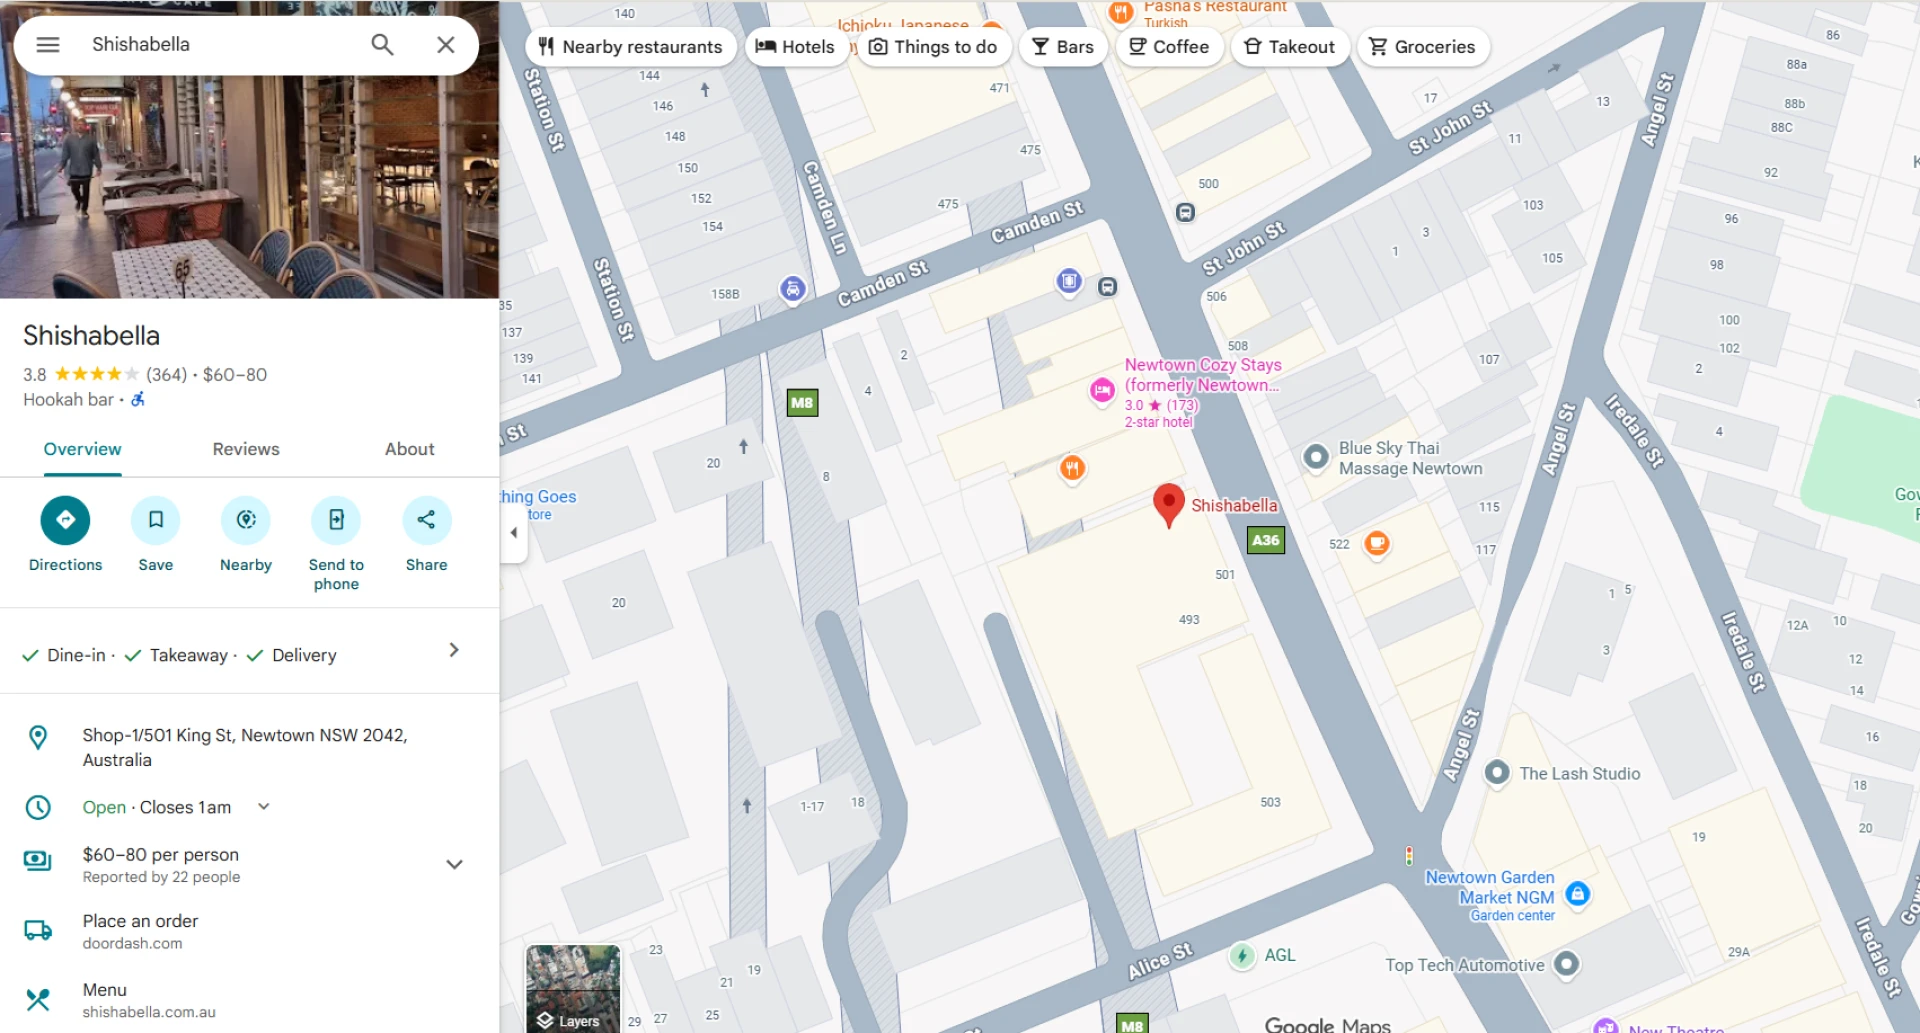Screen dimensions: 1920x1033
Task: Click the search magnifier icon
Action: point(382,45)
